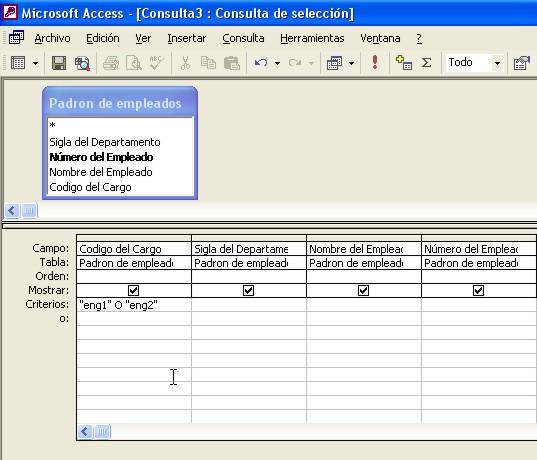
Task: Open the ? help menu
Action: pyautogui.click(x=419, y=38)
